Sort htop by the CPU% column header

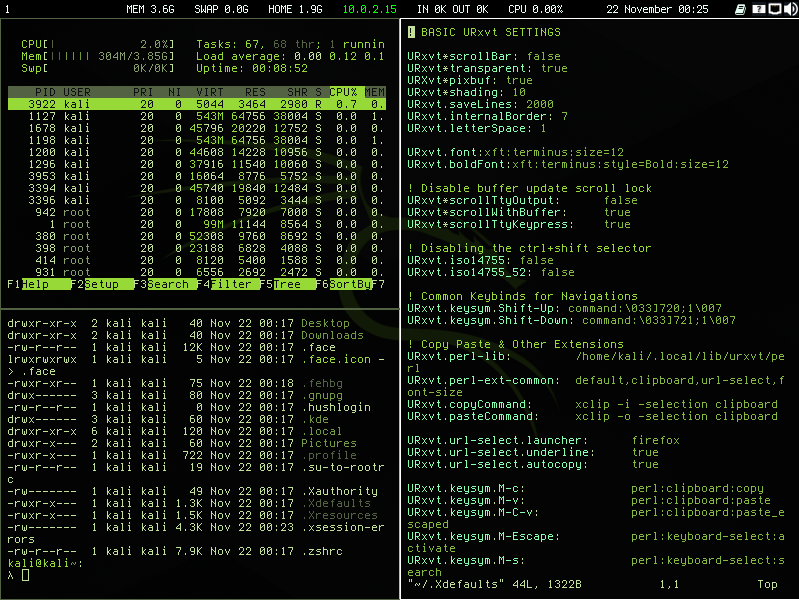pos(343,92)
